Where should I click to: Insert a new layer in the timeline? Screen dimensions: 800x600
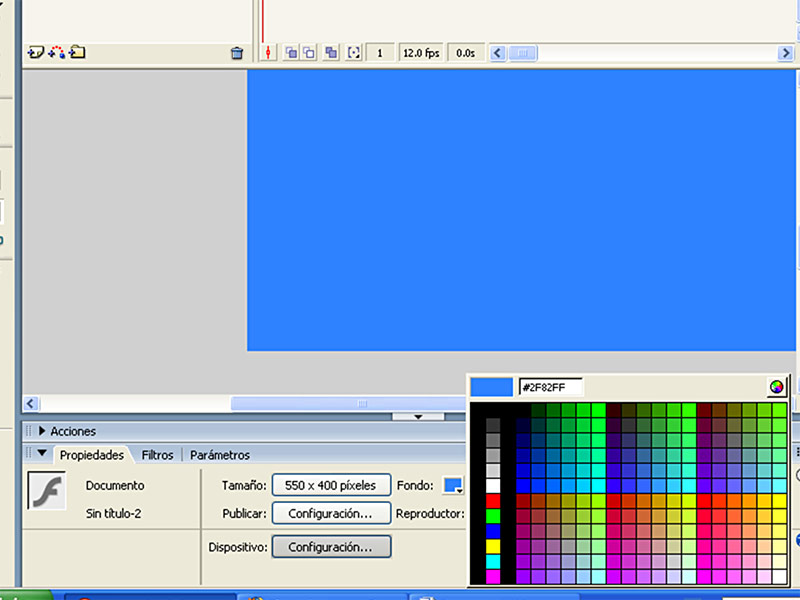pos(37,51)
